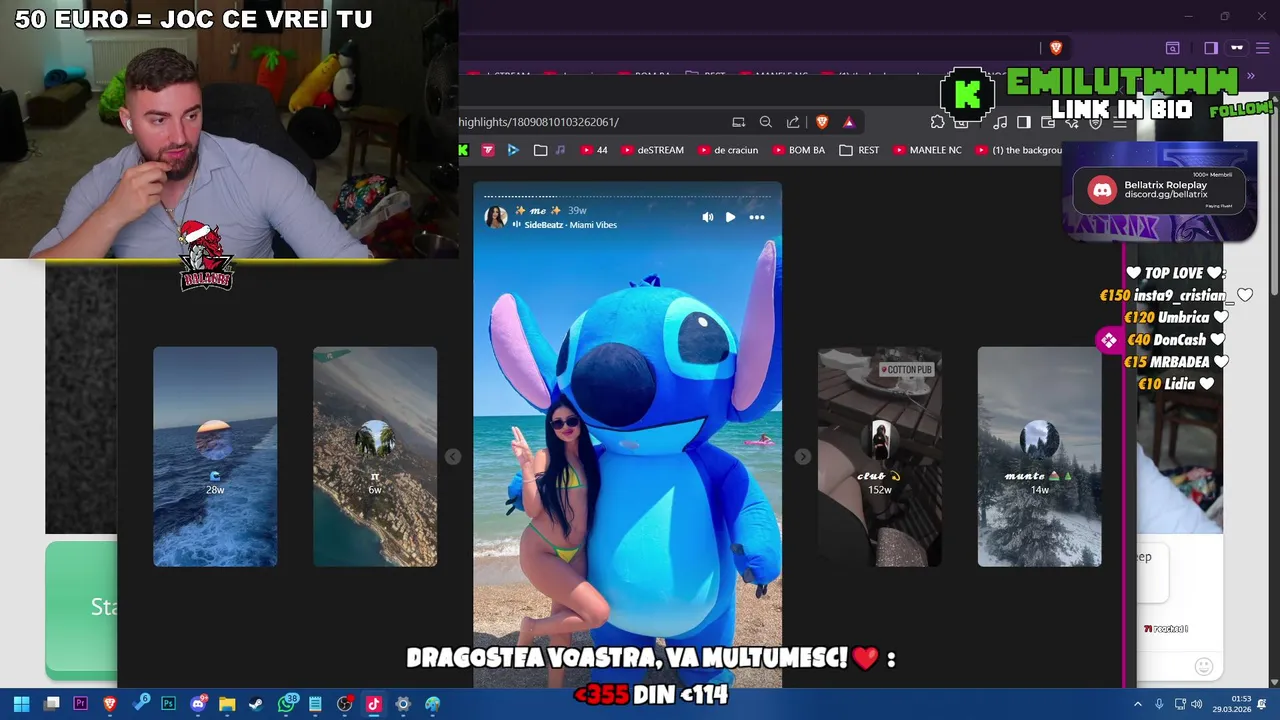This screenshot has width=1280, height=720.
Task: Open the 'deSTREAM' bookmark
Action: coord(652,150)
